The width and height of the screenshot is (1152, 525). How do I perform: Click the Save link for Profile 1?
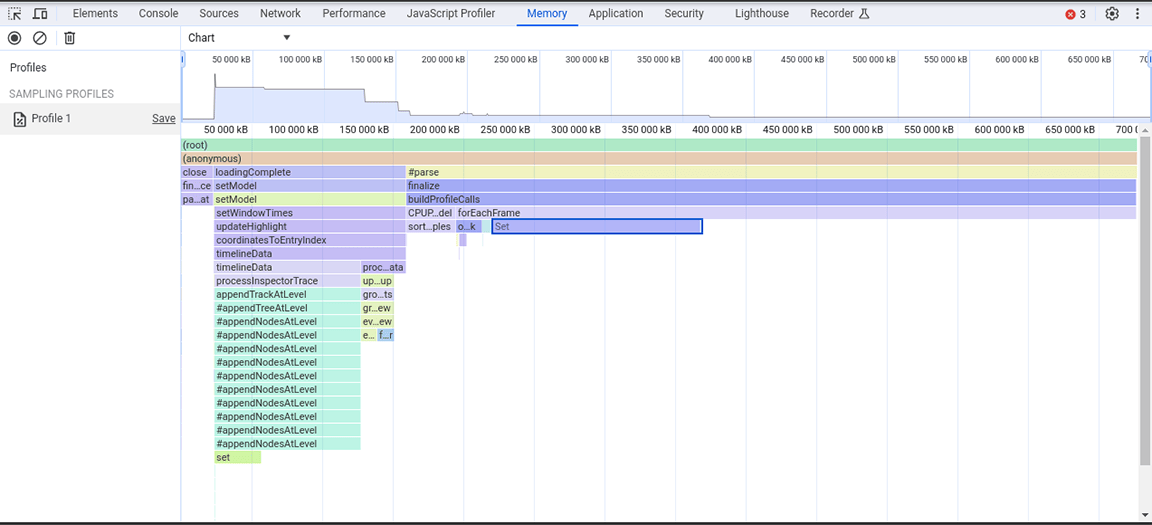coord(163,119)
